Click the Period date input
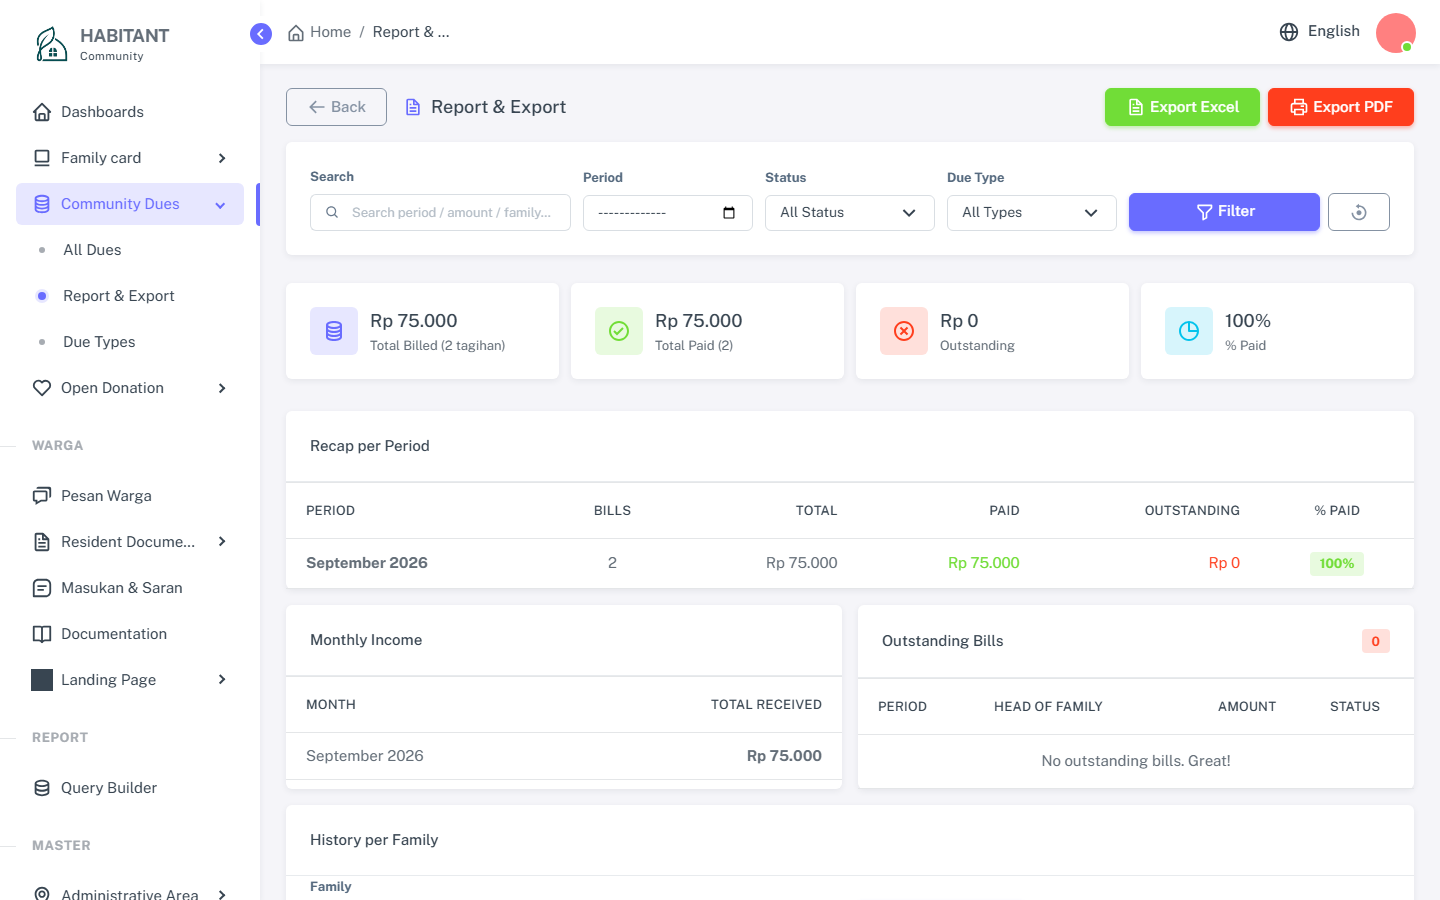The image size is (1440, 900). pyautogui.click(x=668, y=213)
